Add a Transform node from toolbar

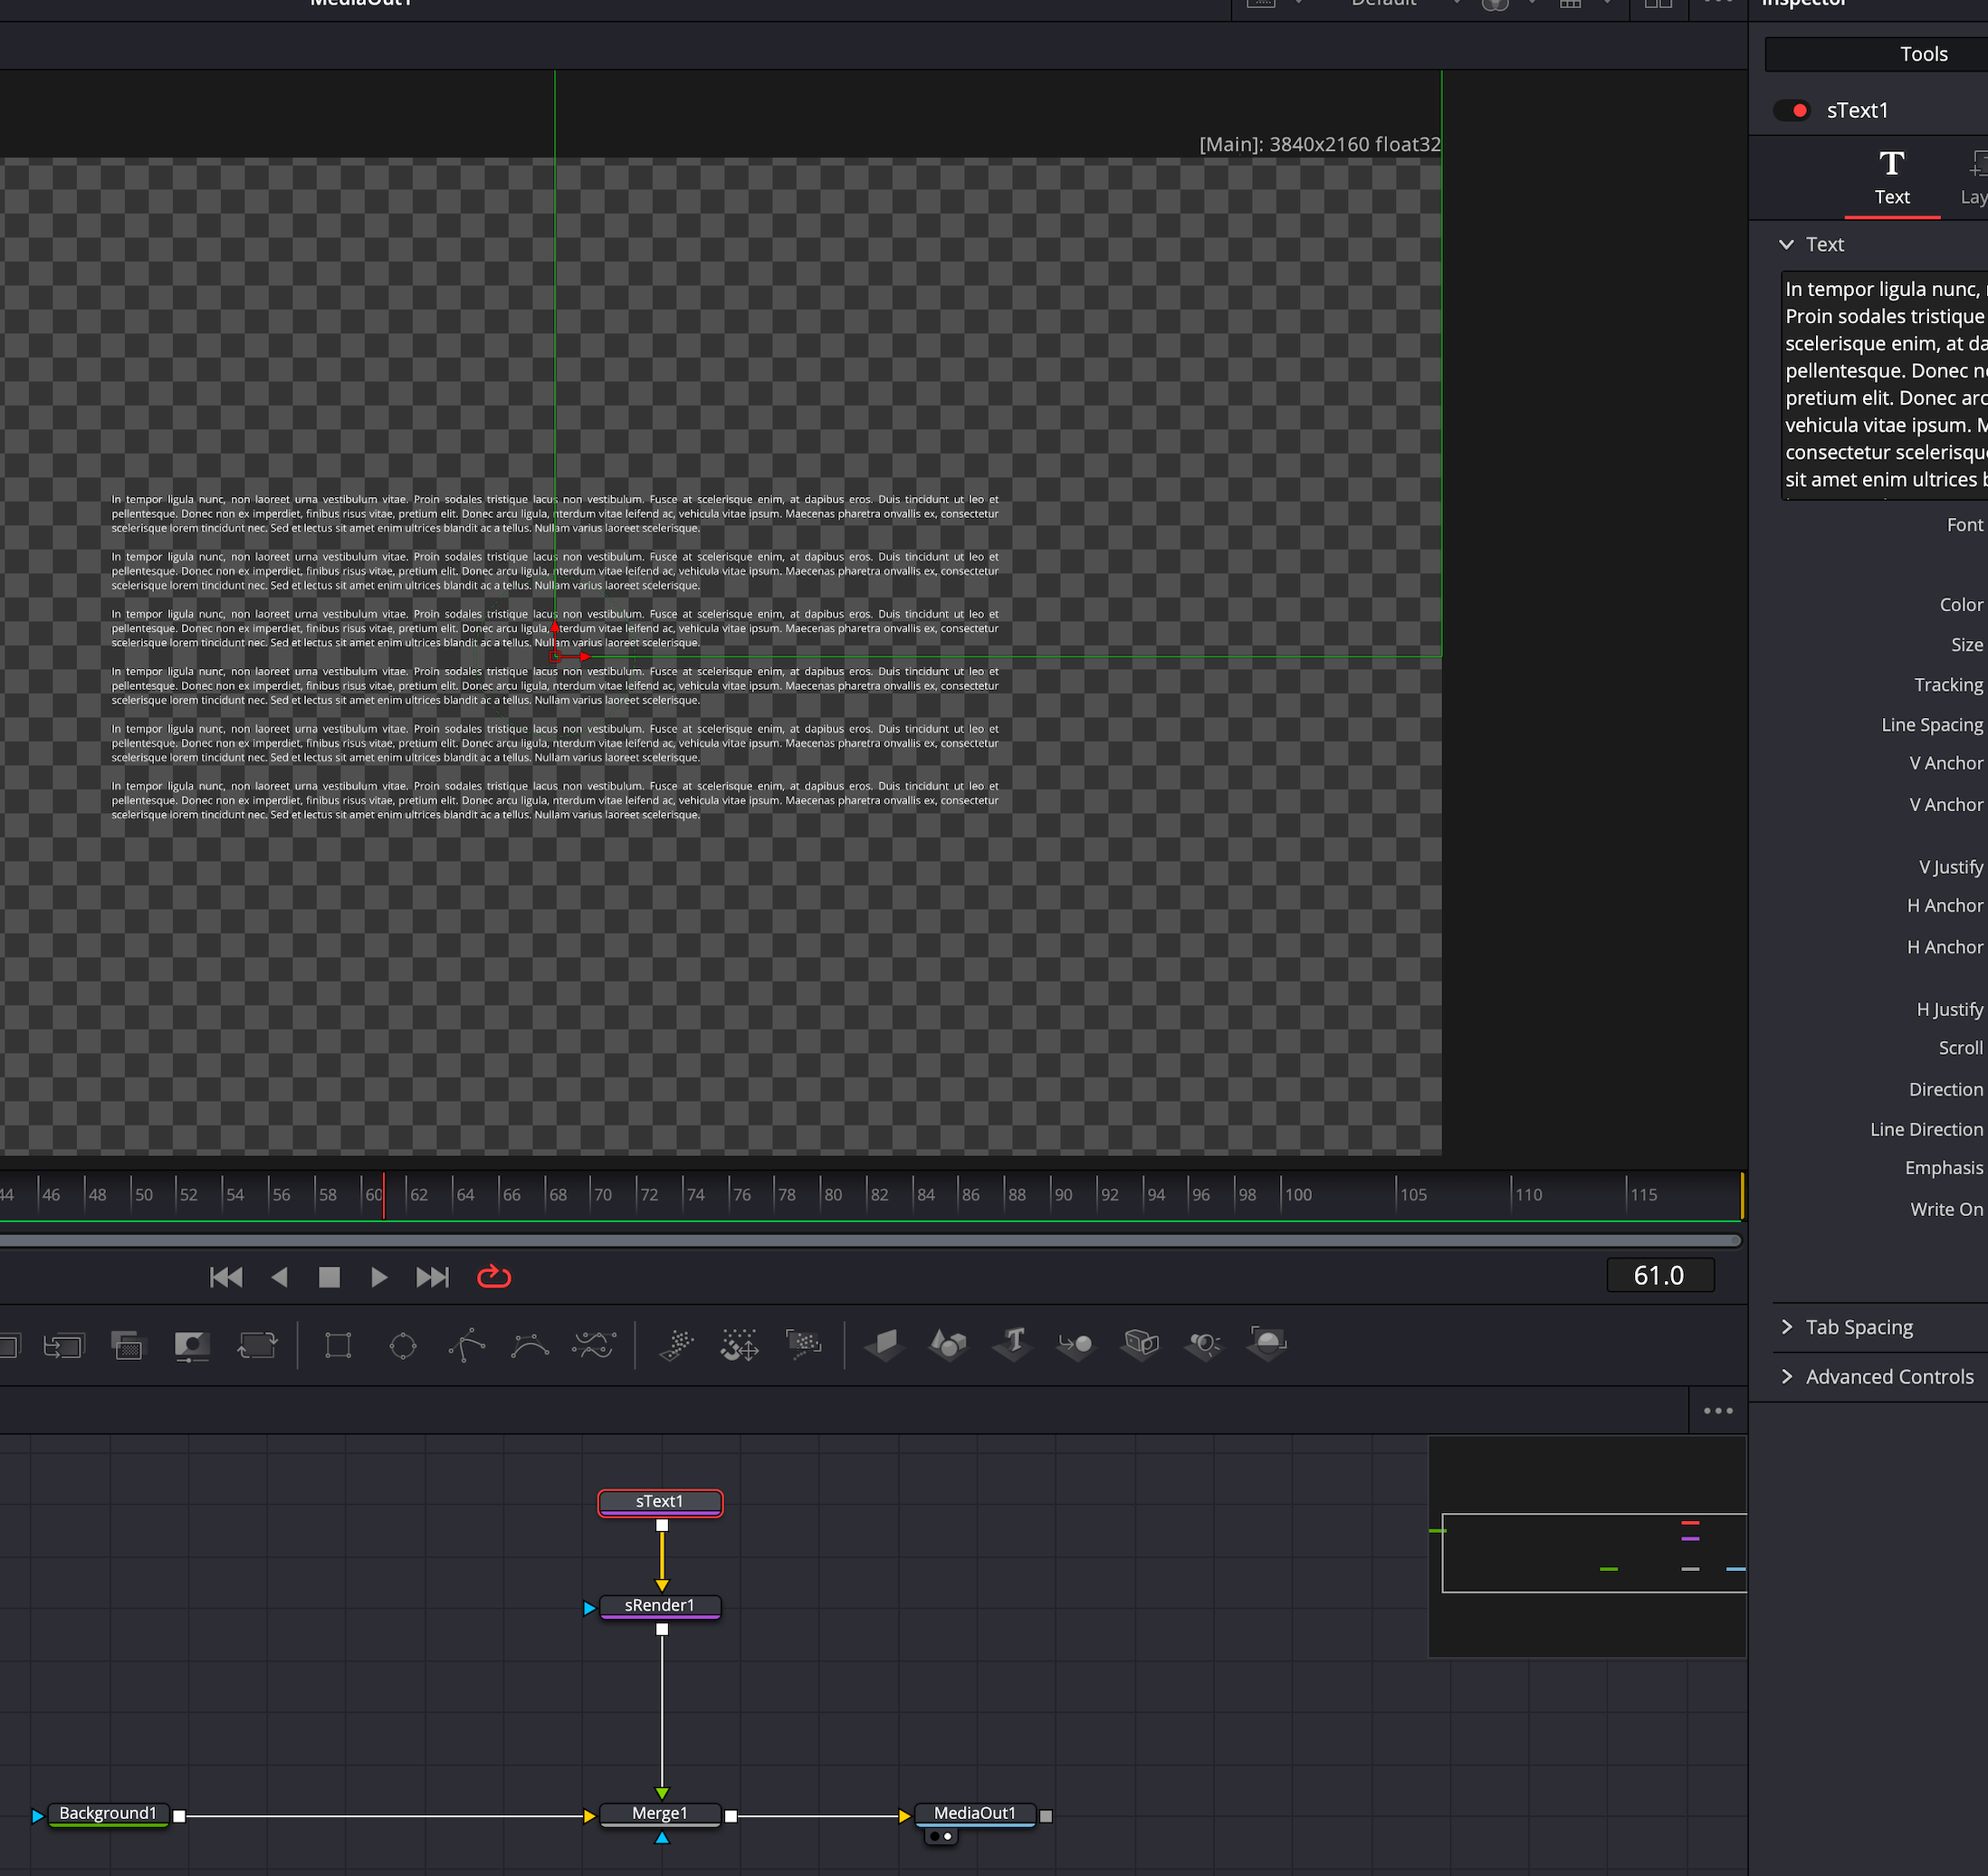(x=257, y=1346)
